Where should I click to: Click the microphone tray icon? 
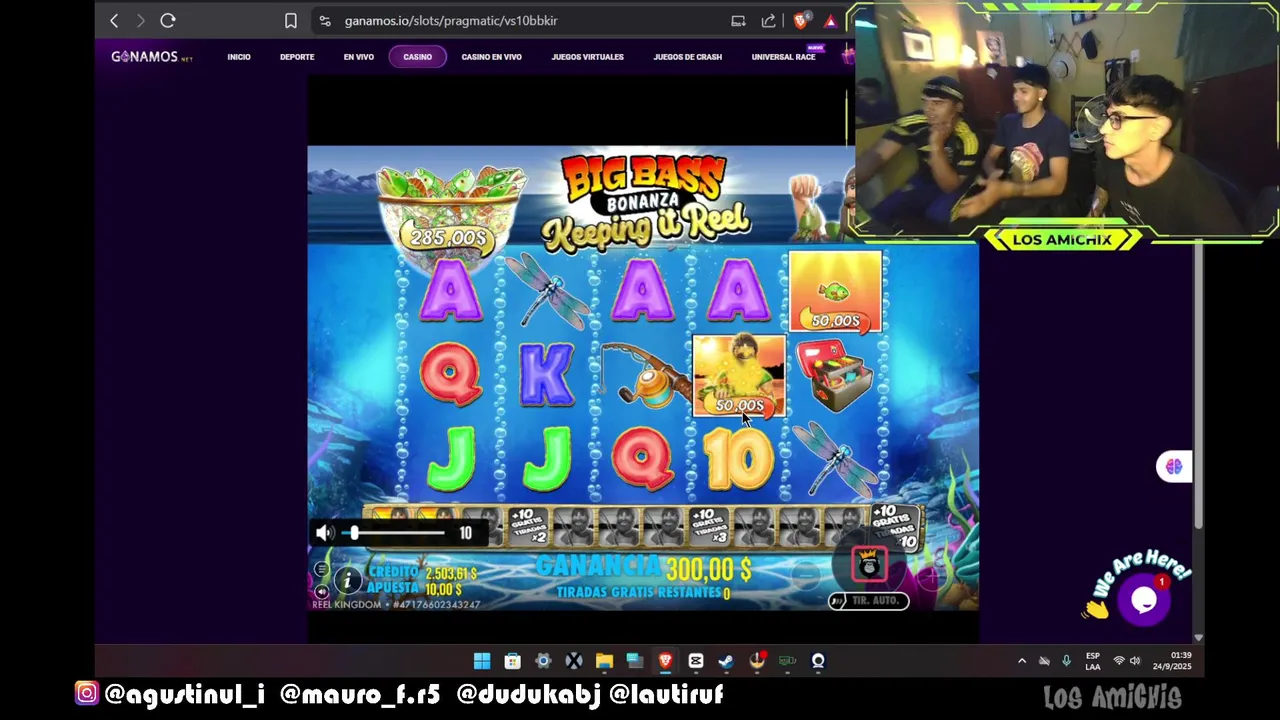click(1066, 661)
